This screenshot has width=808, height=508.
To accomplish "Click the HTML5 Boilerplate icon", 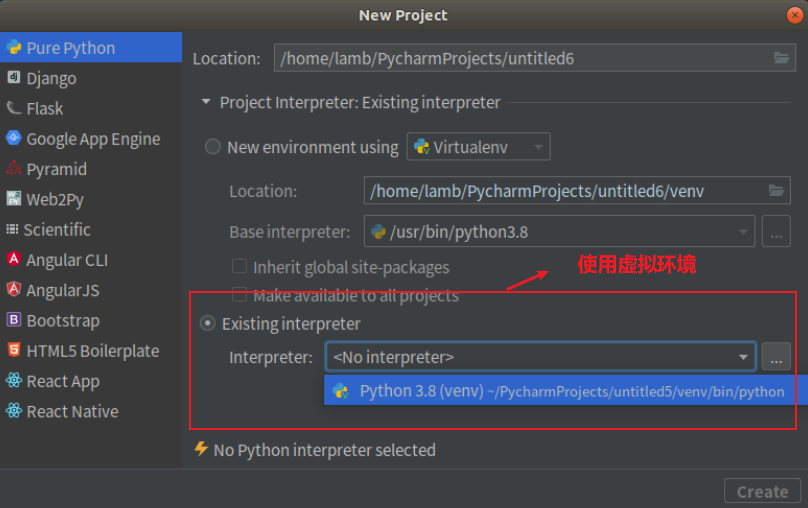I will pos(14,350).
